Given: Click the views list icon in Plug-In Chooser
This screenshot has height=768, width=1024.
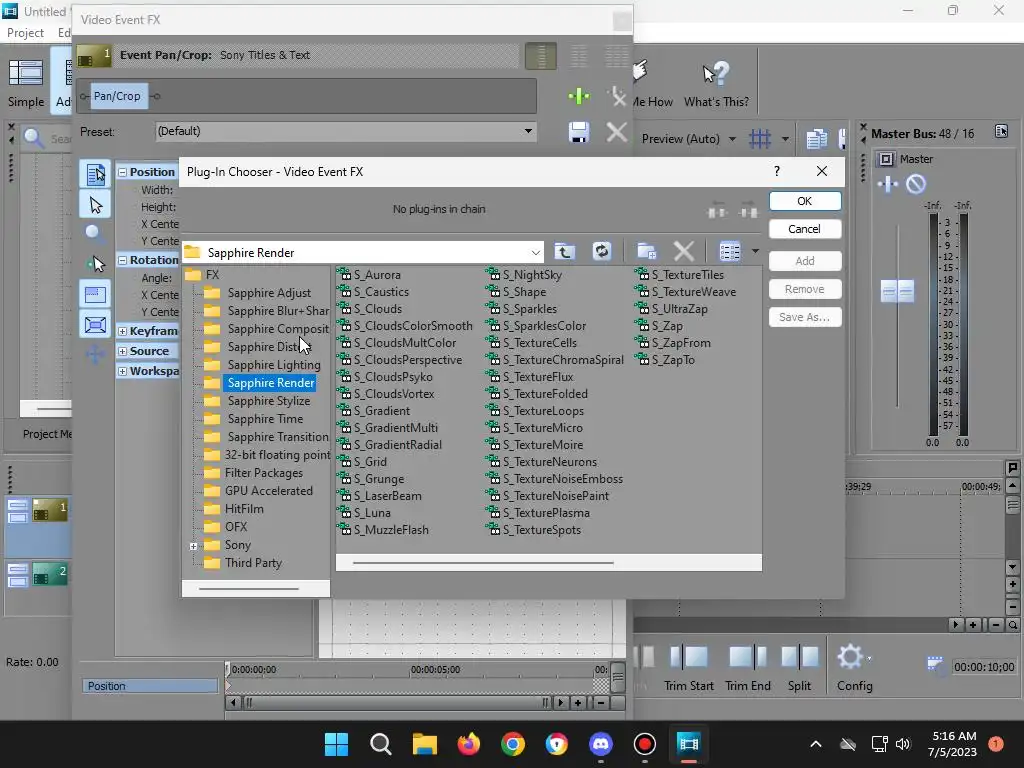Looking at the screenshot, I should point(730,251).
